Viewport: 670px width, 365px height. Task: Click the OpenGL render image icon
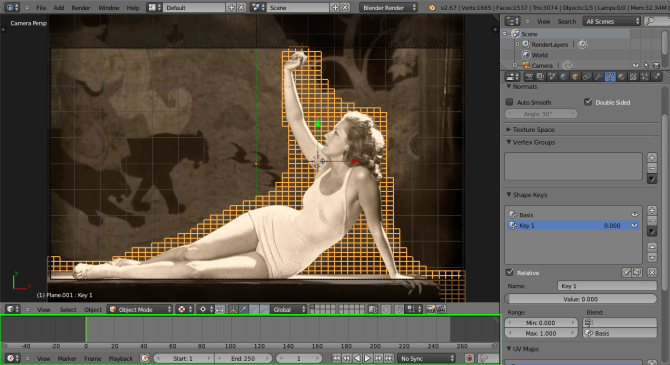coord(431,309)
